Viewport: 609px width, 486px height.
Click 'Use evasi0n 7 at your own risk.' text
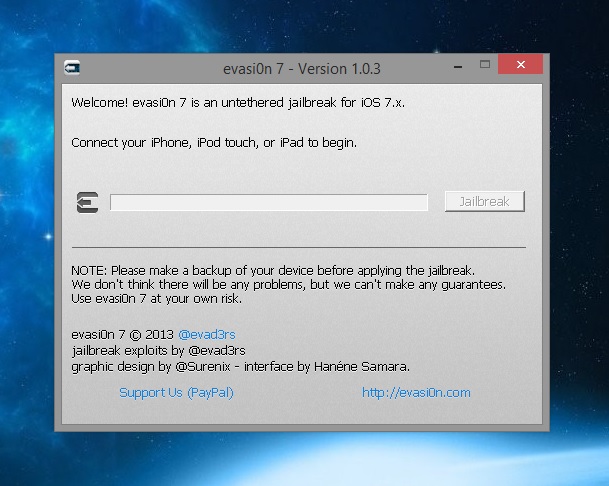157,299
